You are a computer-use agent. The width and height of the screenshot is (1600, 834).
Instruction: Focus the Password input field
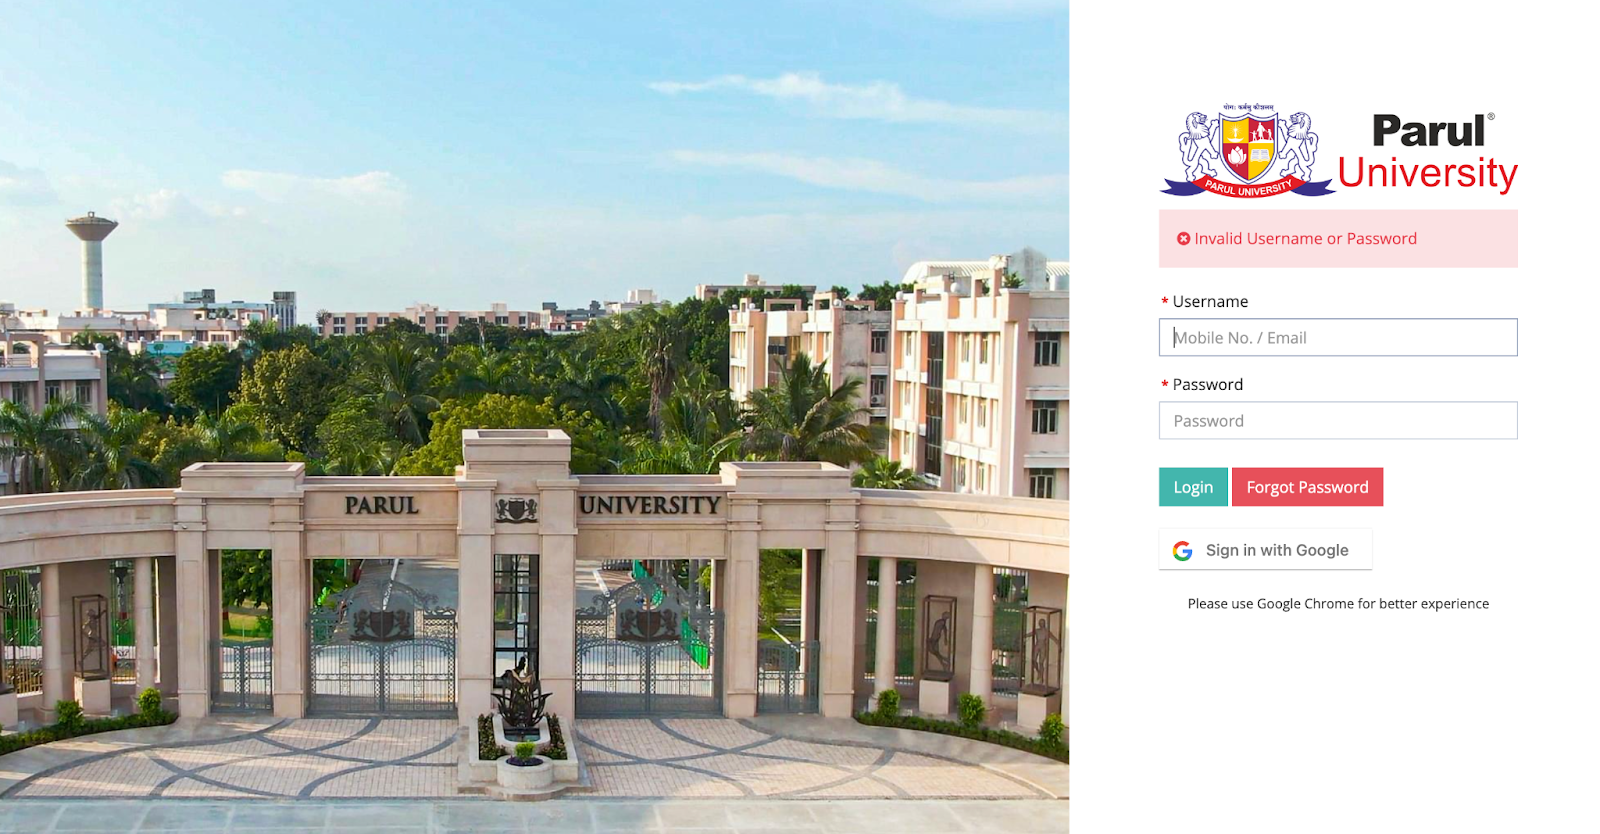coord(1338,421)
